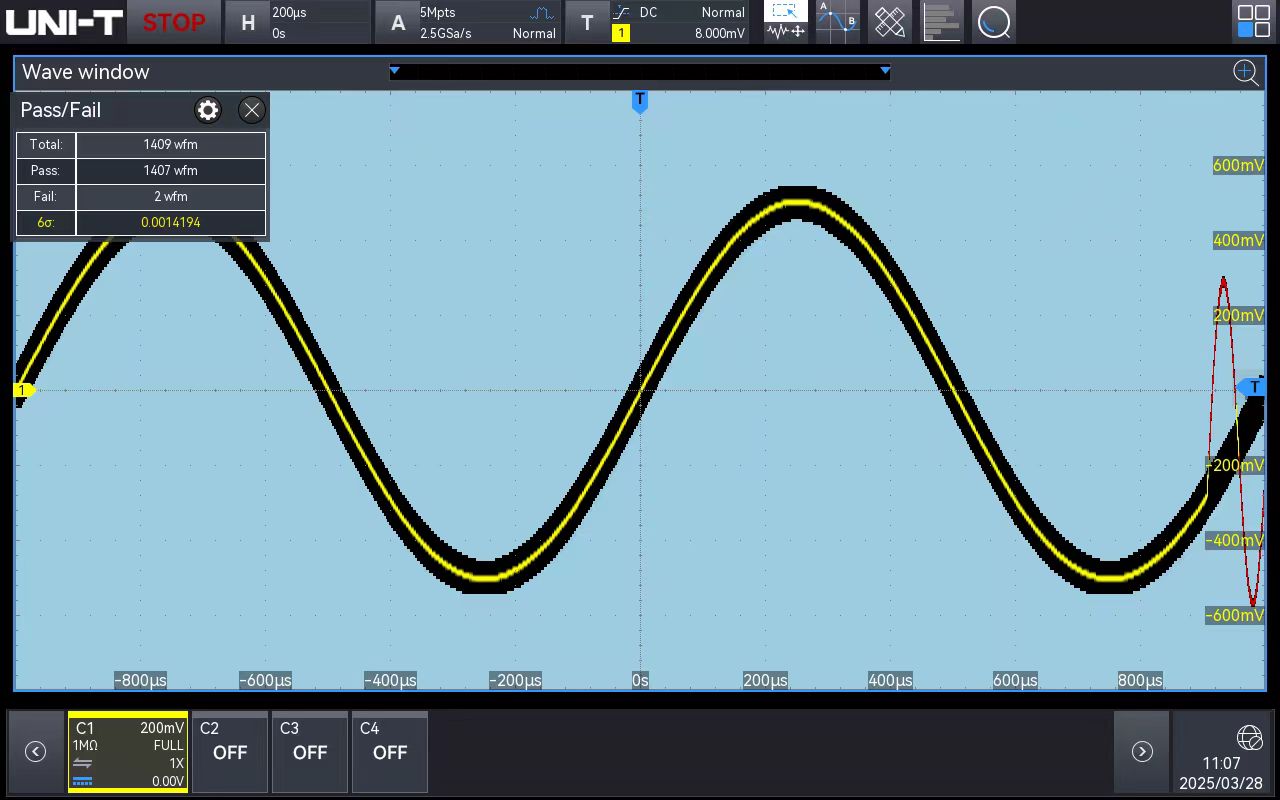Select the C1 channel settings box
The height and width of the screenshot is (800, 1280).
pyautogui.click(x=128, y=751)
